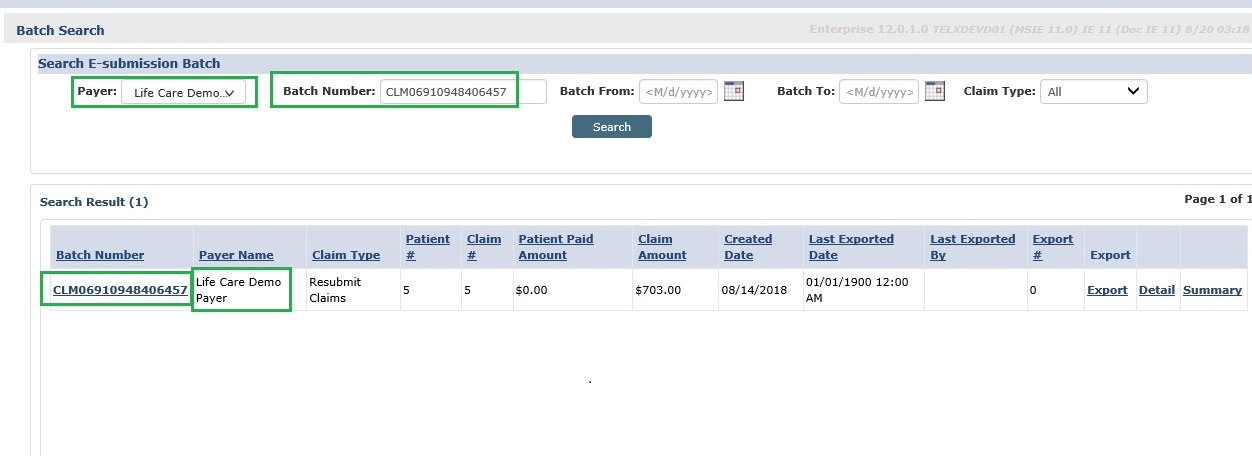Click in the Batch Number input field
This screenshot has height=456, width=1252.
click(462, 92)
